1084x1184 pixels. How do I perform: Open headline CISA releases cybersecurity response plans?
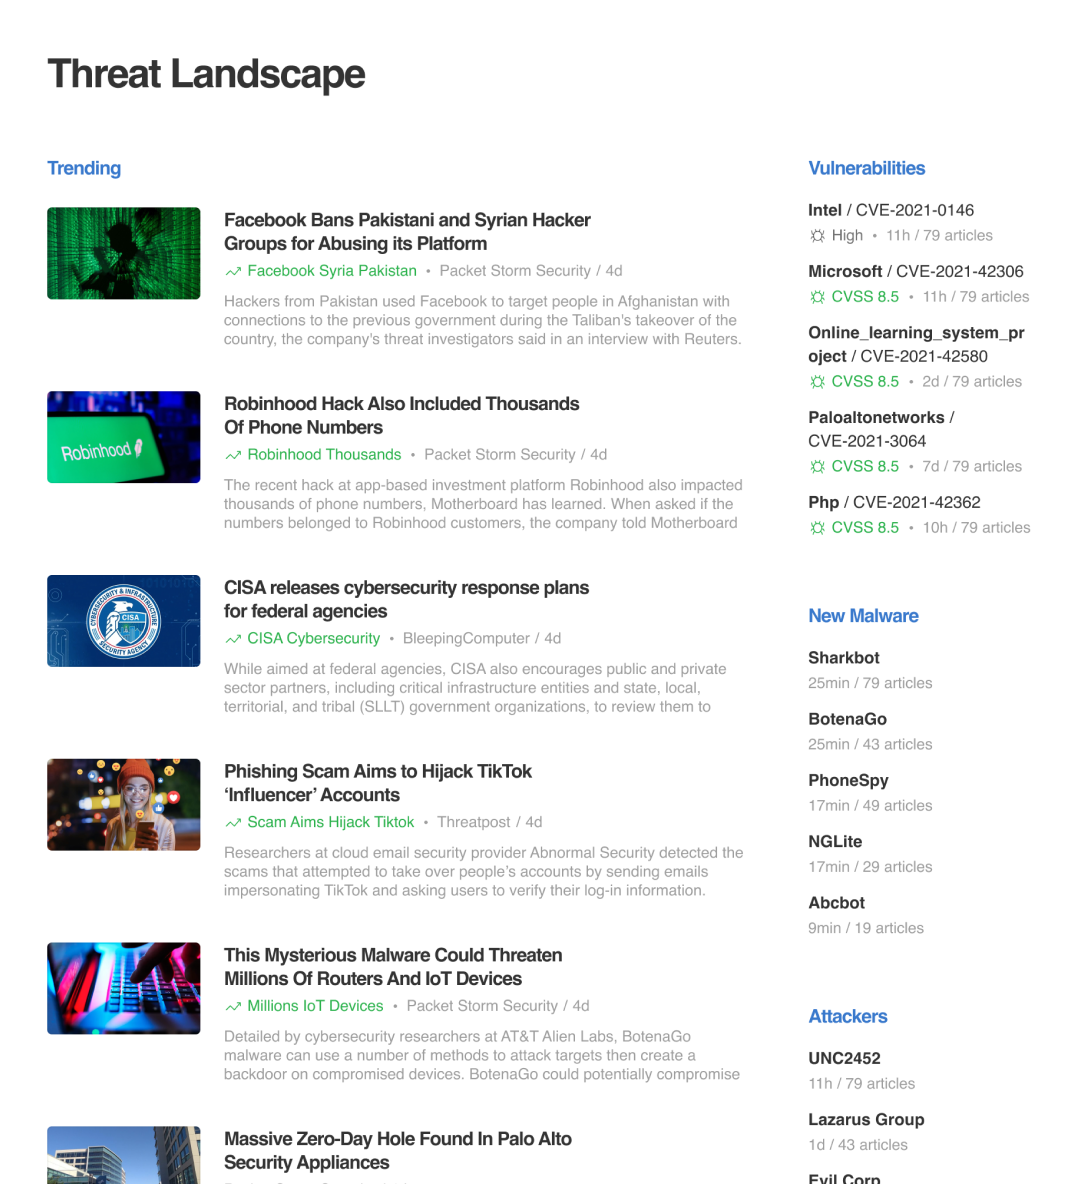[406, 600]
